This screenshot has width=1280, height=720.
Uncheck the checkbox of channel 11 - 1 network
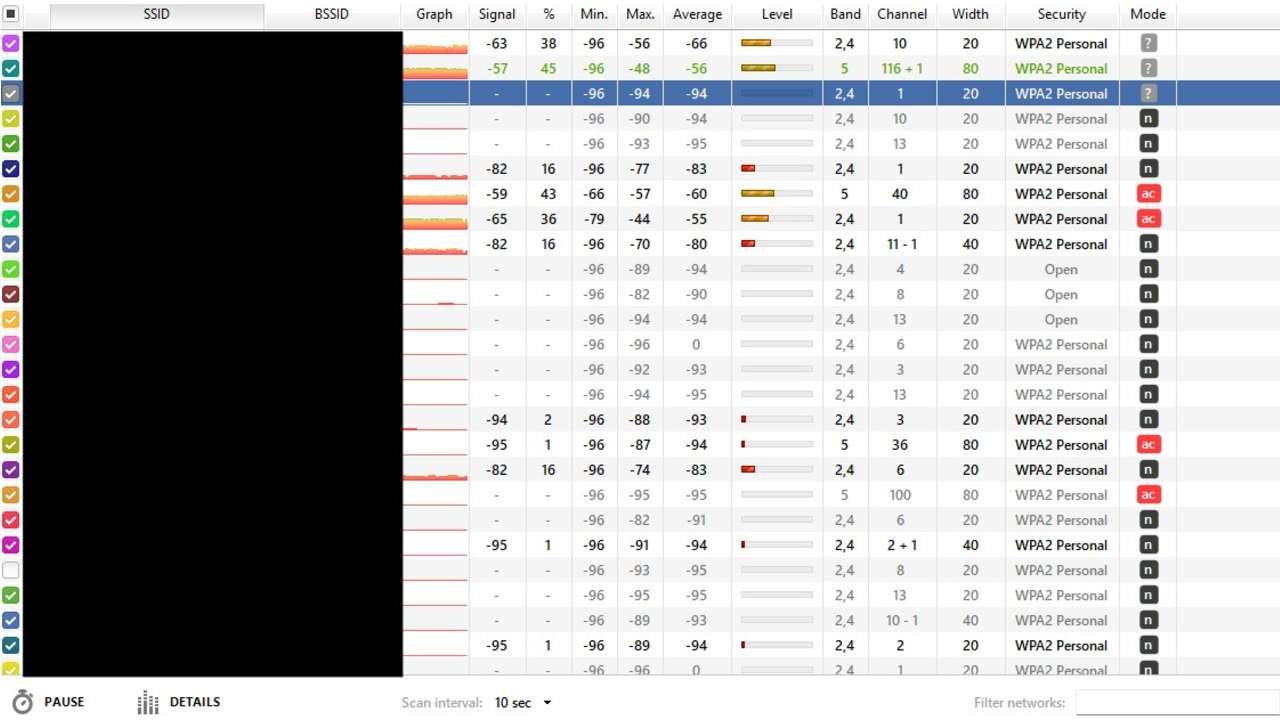tap(11, 244)
